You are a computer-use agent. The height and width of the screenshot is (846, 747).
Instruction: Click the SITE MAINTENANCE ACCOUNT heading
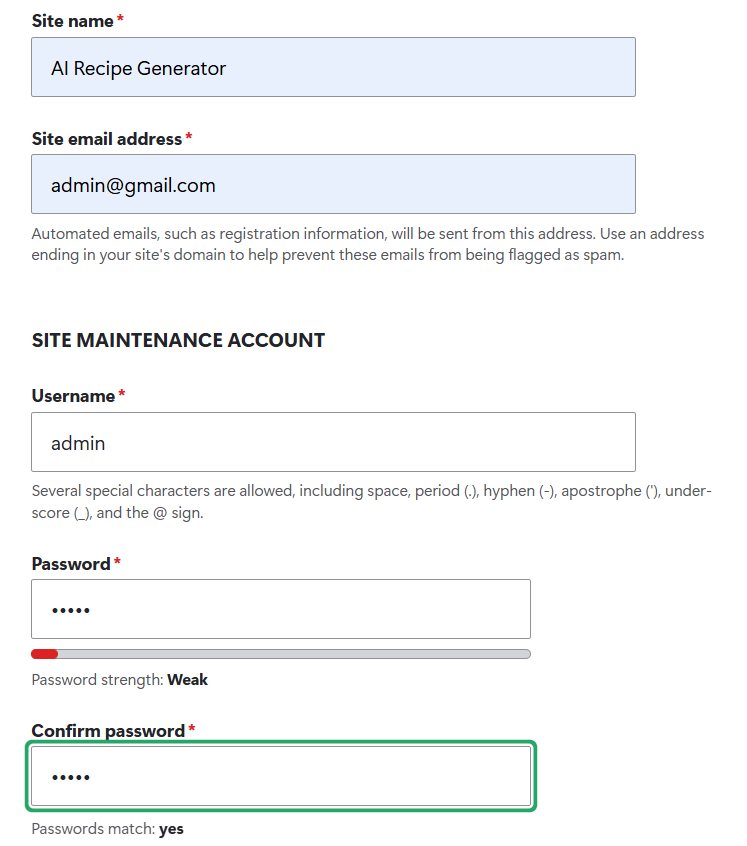coord(178,340)
